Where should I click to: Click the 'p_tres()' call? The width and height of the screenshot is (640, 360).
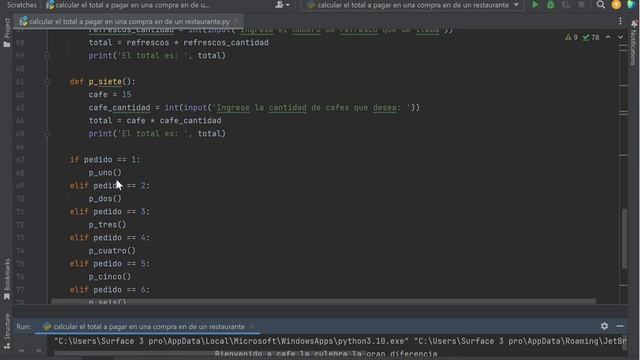[x=107, y=225]
